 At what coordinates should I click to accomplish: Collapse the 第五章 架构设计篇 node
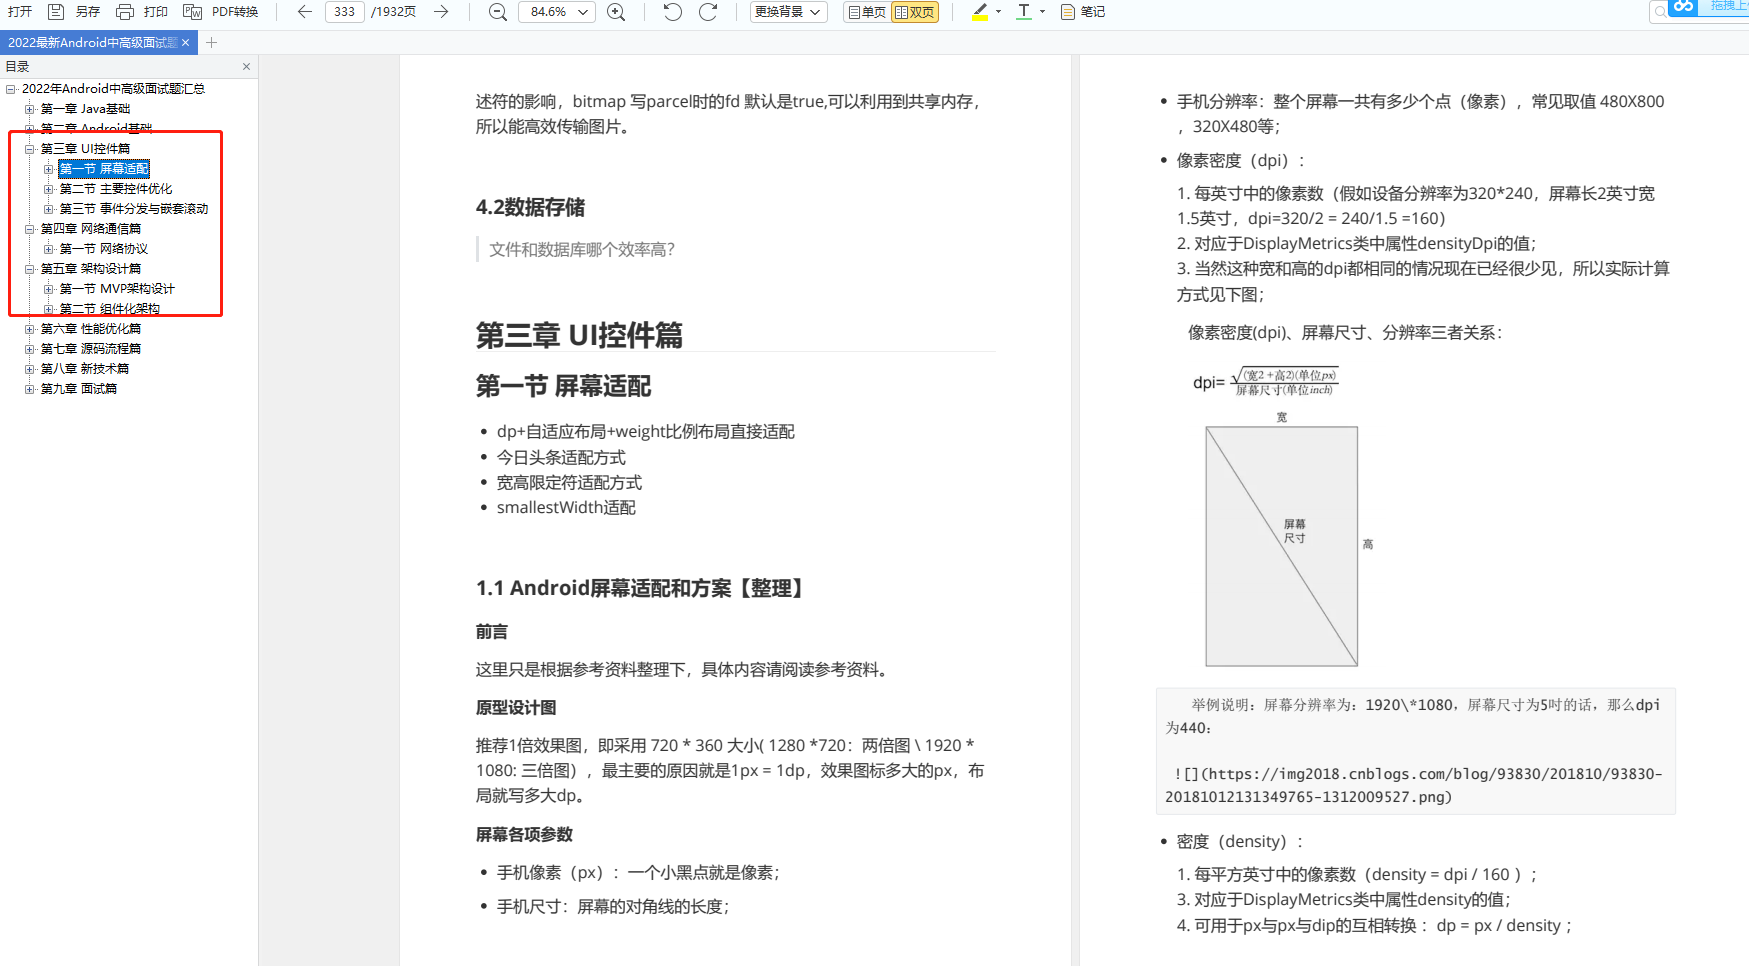click(x=30, y=269)
